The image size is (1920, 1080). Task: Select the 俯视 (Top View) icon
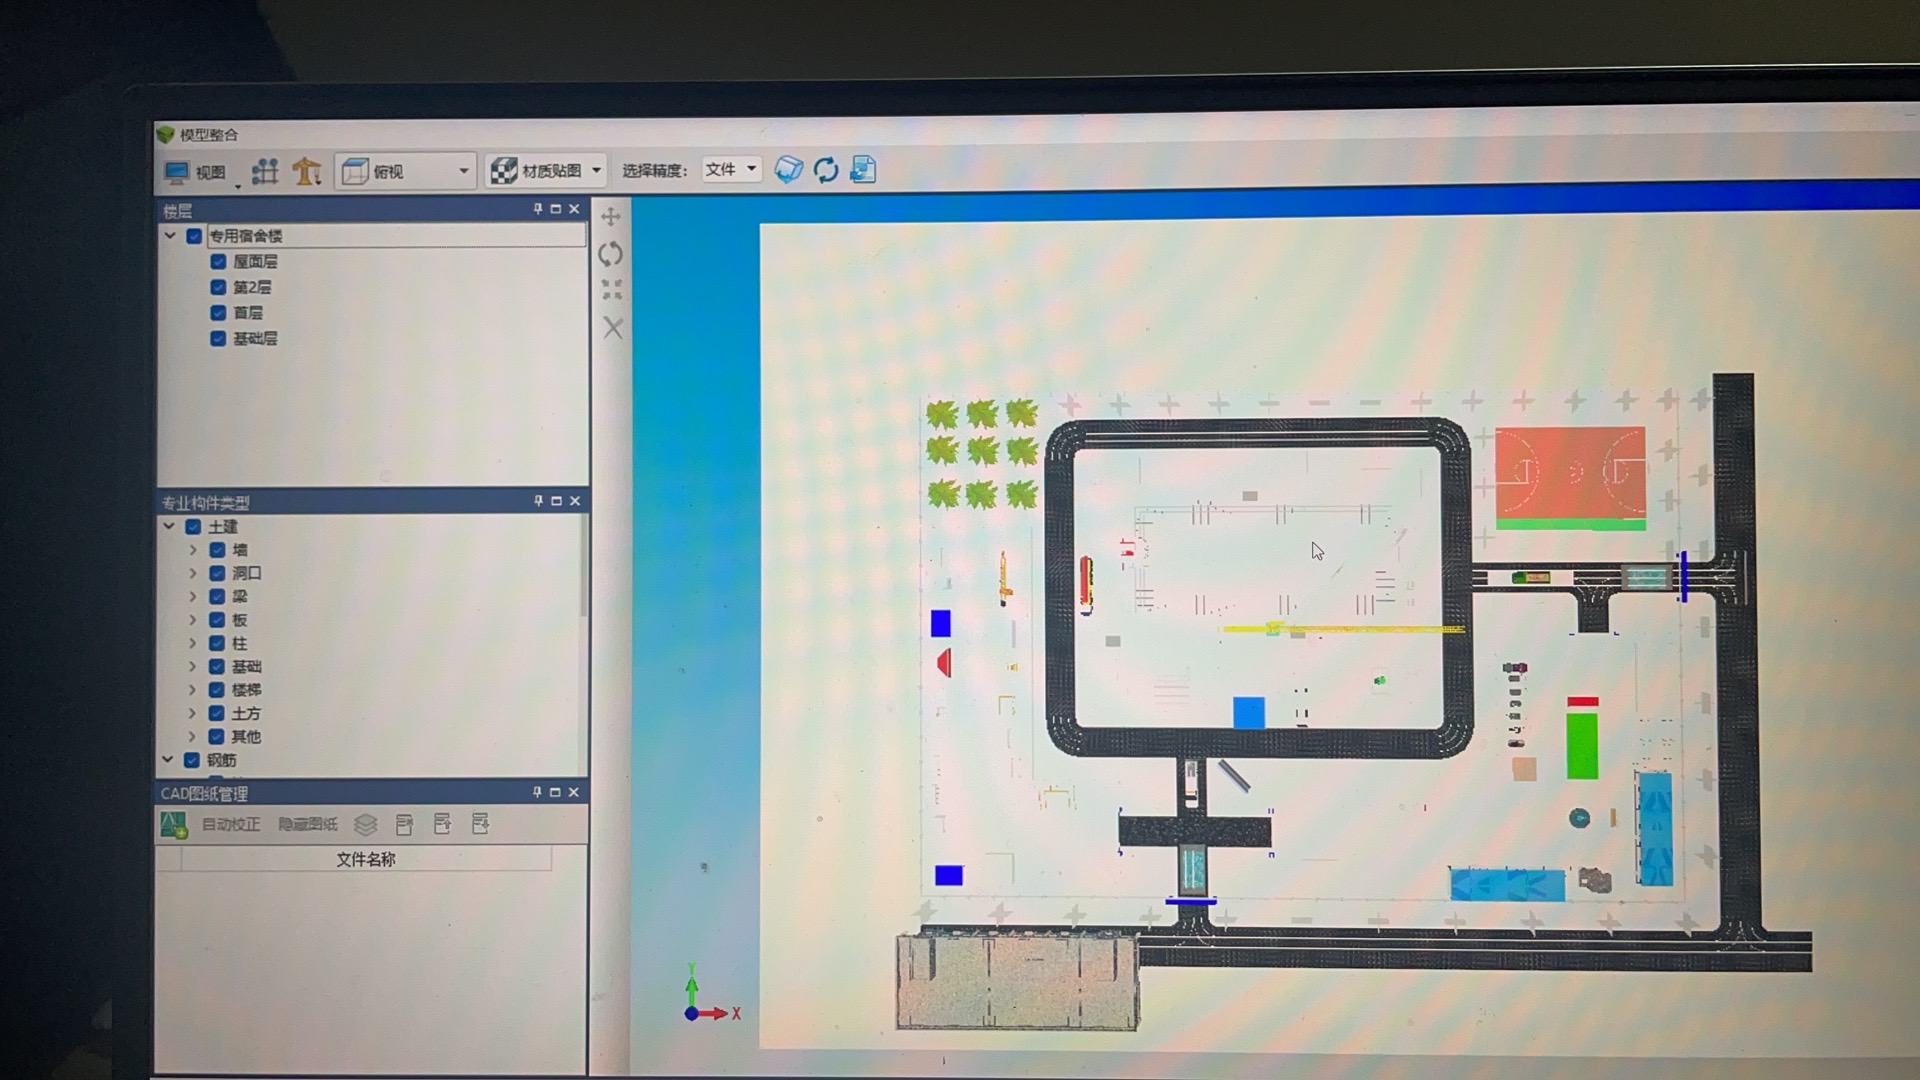click(357, 171)
